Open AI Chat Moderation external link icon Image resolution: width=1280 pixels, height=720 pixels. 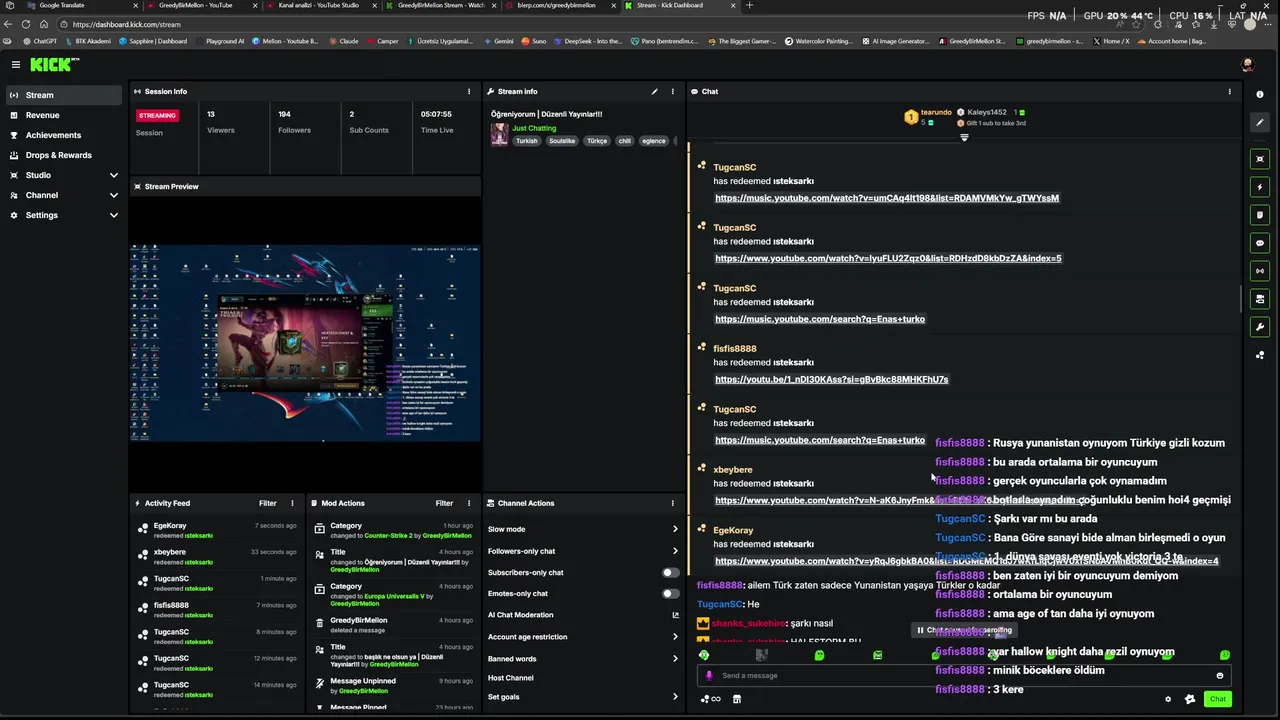click(x=675, y=615)
